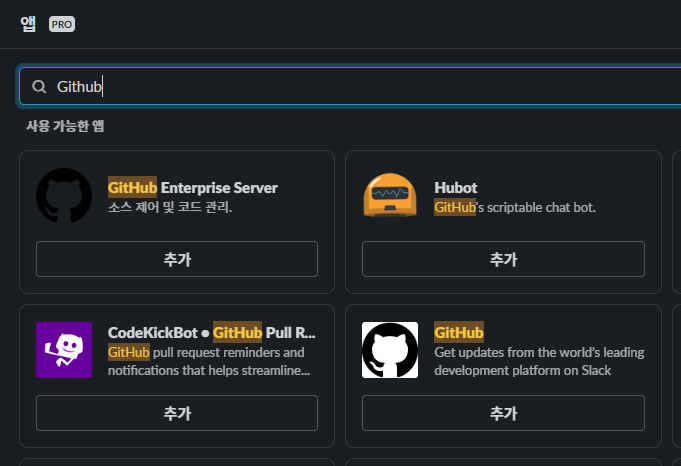Click the search magnifier icon
This screenshot has width=681, height=466.
click(x=39, y=86)
